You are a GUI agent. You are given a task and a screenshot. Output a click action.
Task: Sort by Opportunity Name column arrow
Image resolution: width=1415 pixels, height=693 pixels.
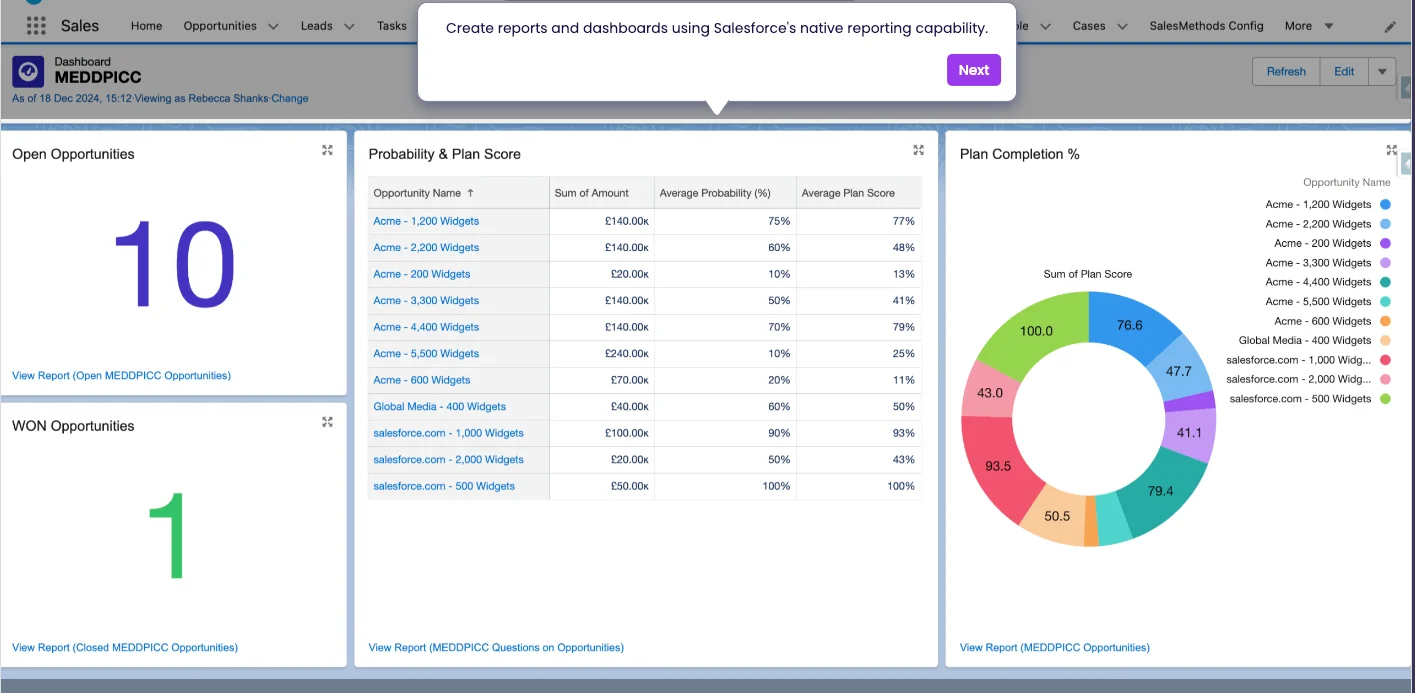(471, 193)
